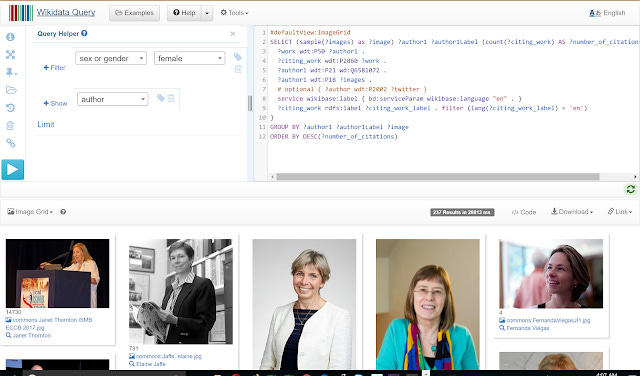Click the info icon in left sidebar

point(11,37)
